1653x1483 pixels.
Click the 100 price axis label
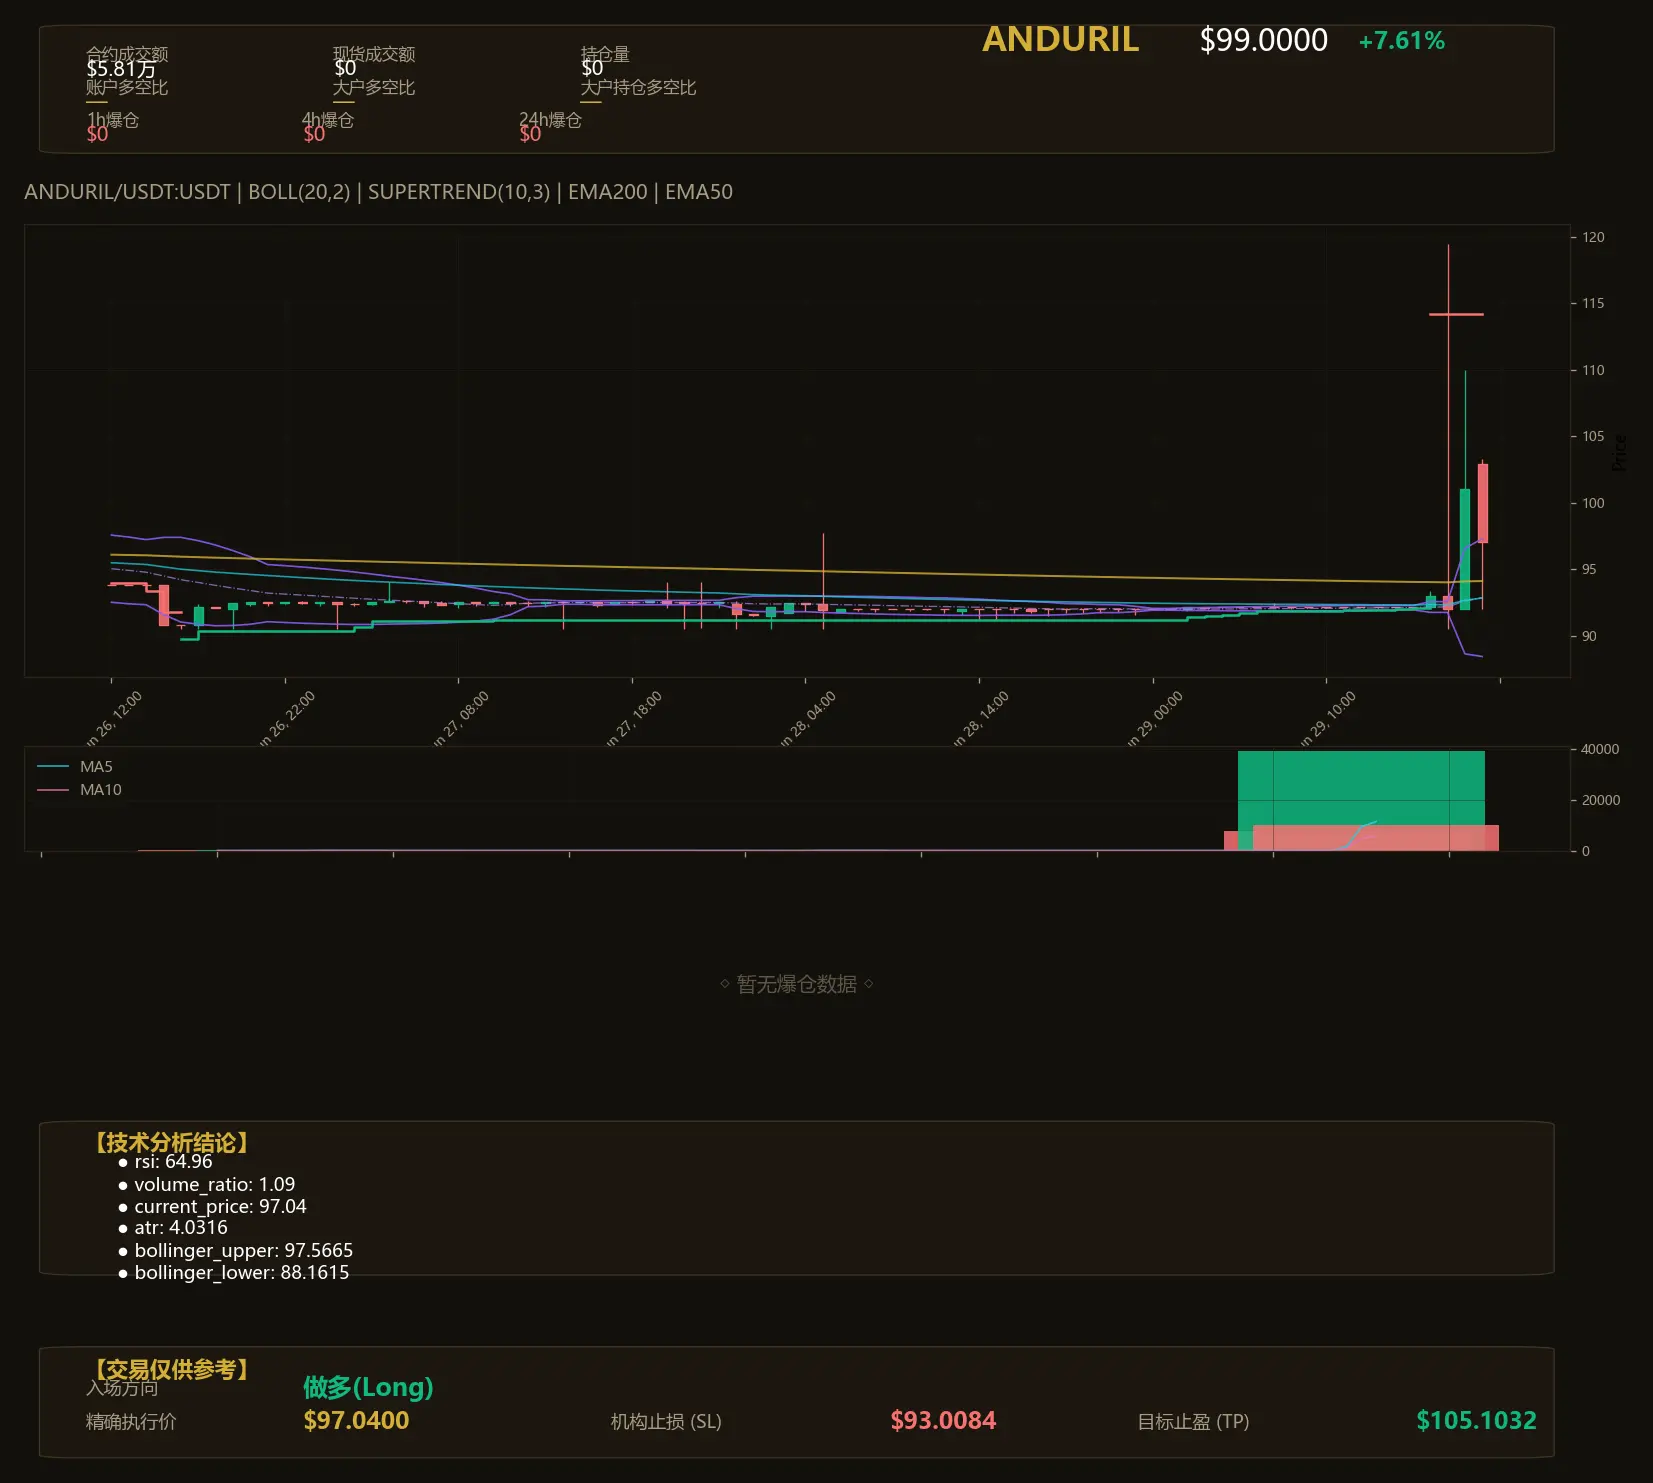pos(1593,503)
